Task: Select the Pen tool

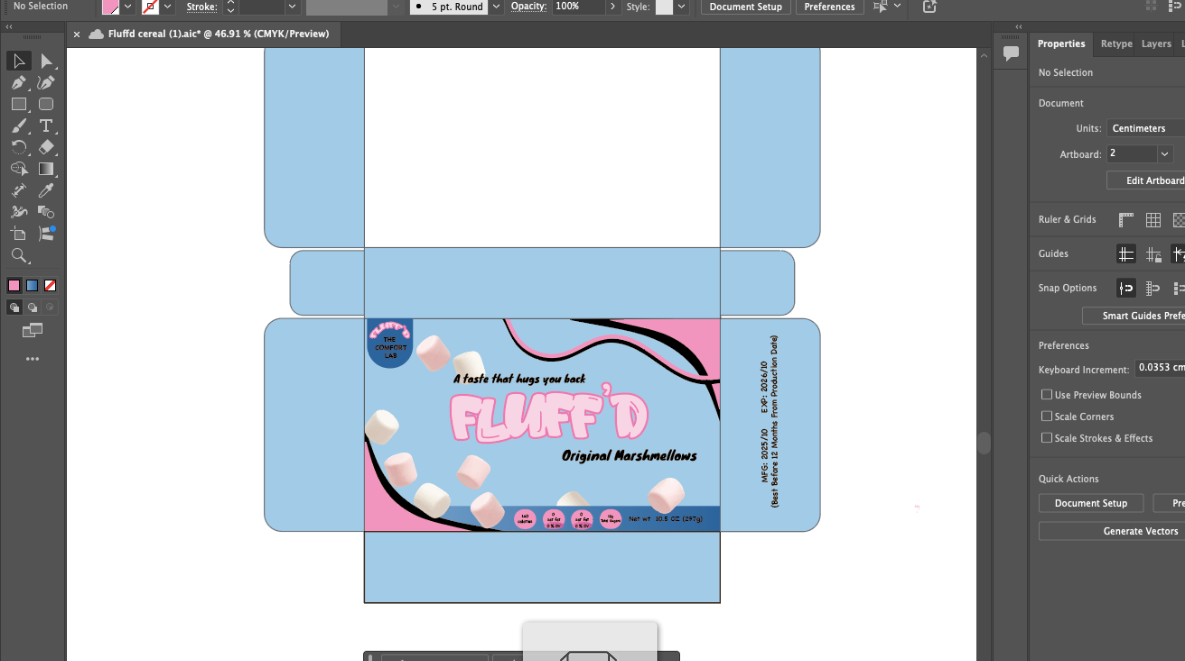Action: (x=19, y=82)
